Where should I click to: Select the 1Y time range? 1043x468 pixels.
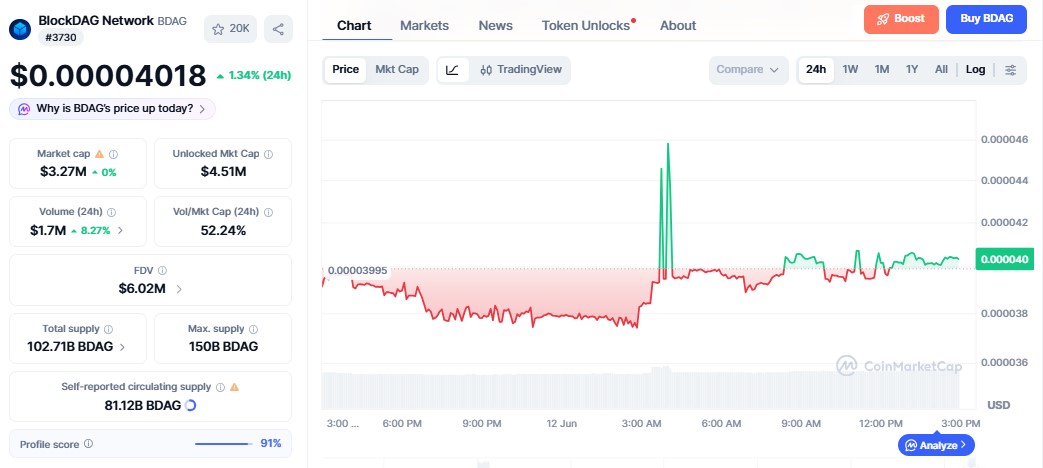point(912,70)
